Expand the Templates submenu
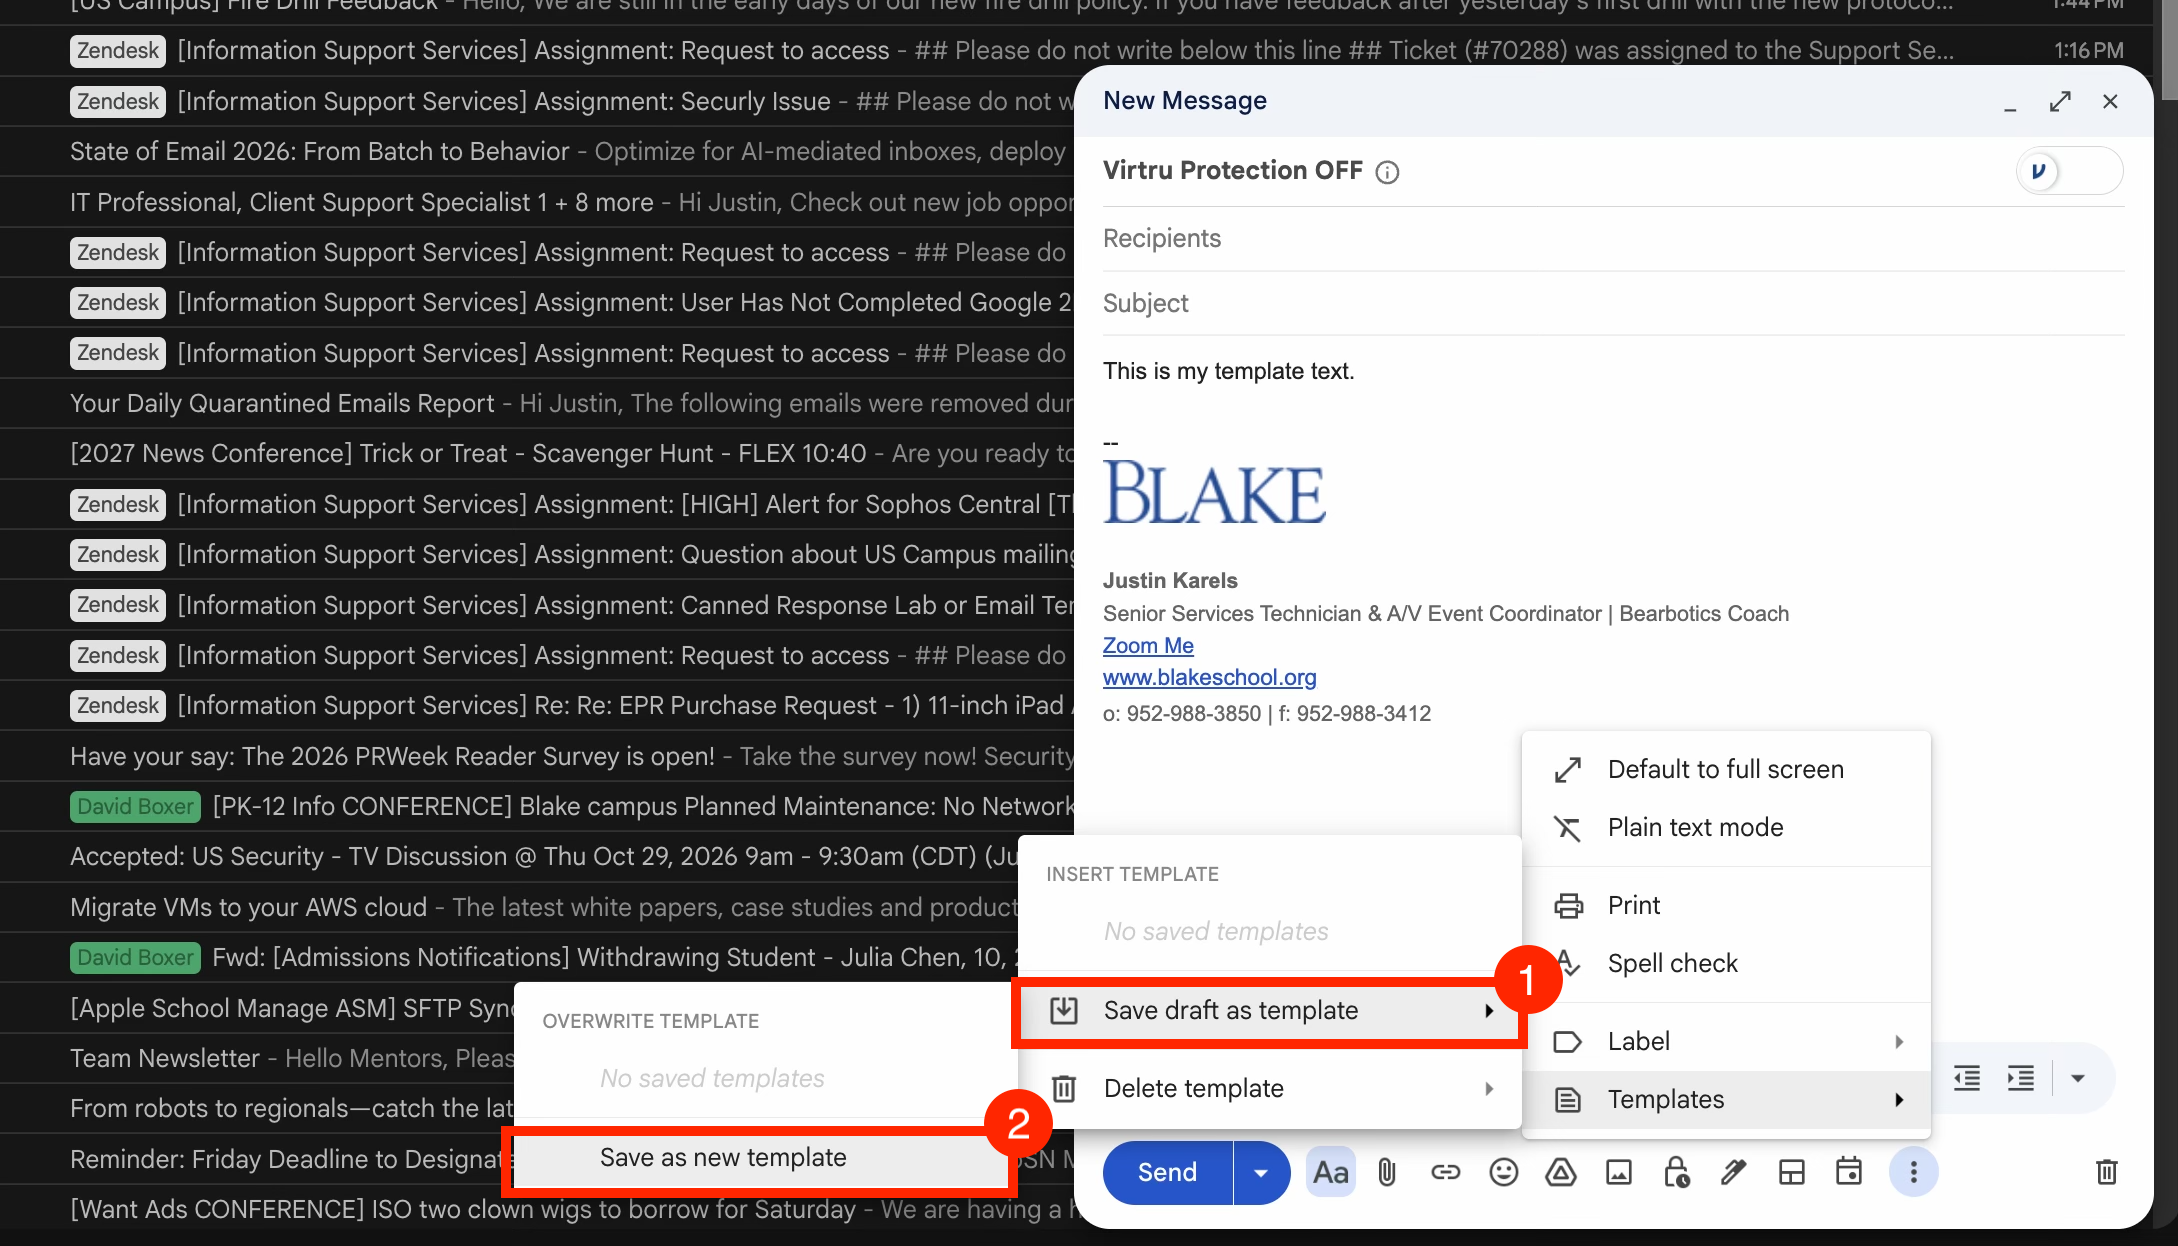Image resolution: width=2178 pixels, height=1246 pixels. (x=1726, y=1100)
